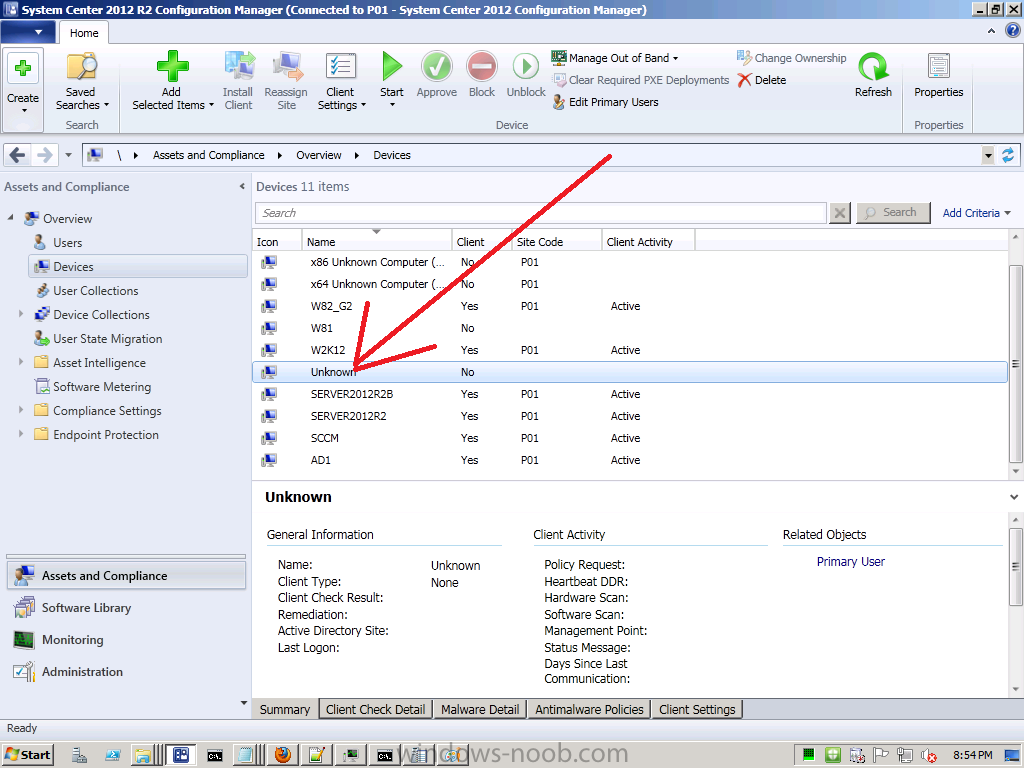Image resolution: width=1024 pixels, height=768 pixels.
Task: Collapse the Overview tree node
Action: click(10, 217)
